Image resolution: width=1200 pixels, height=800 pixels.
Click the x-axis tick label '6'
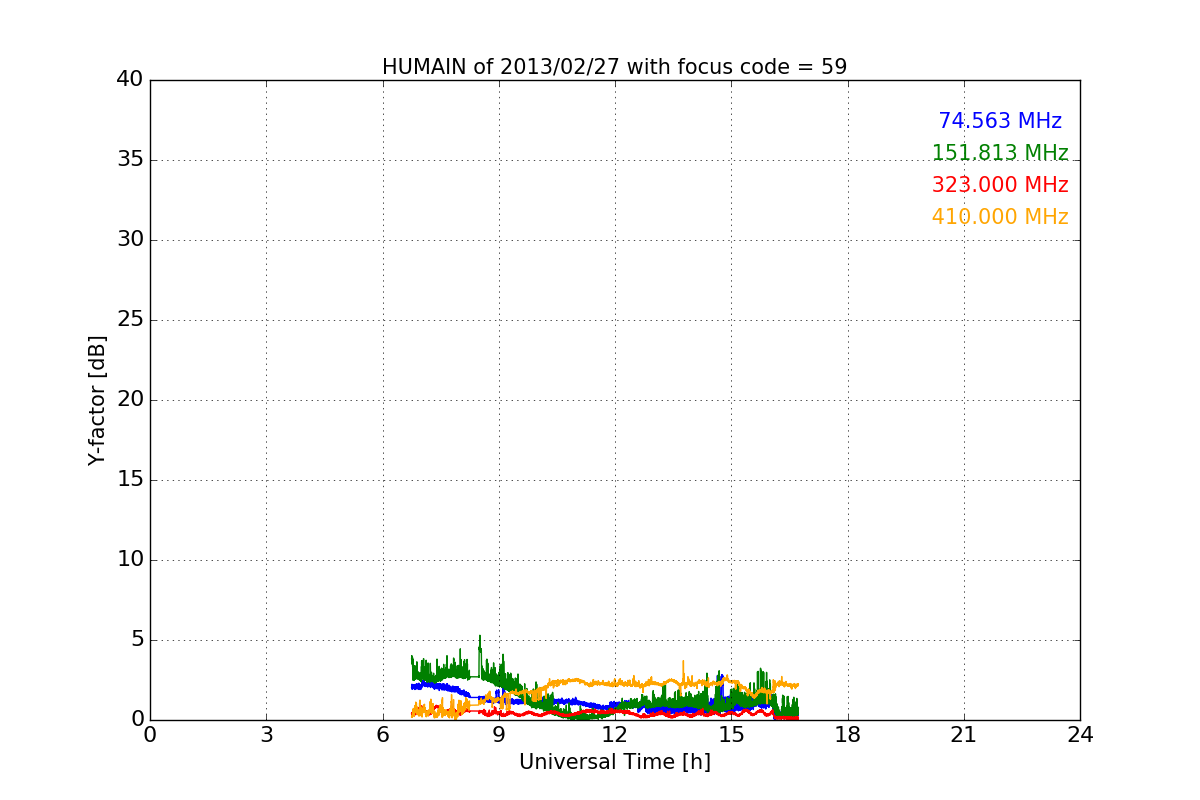click(382, 735)
